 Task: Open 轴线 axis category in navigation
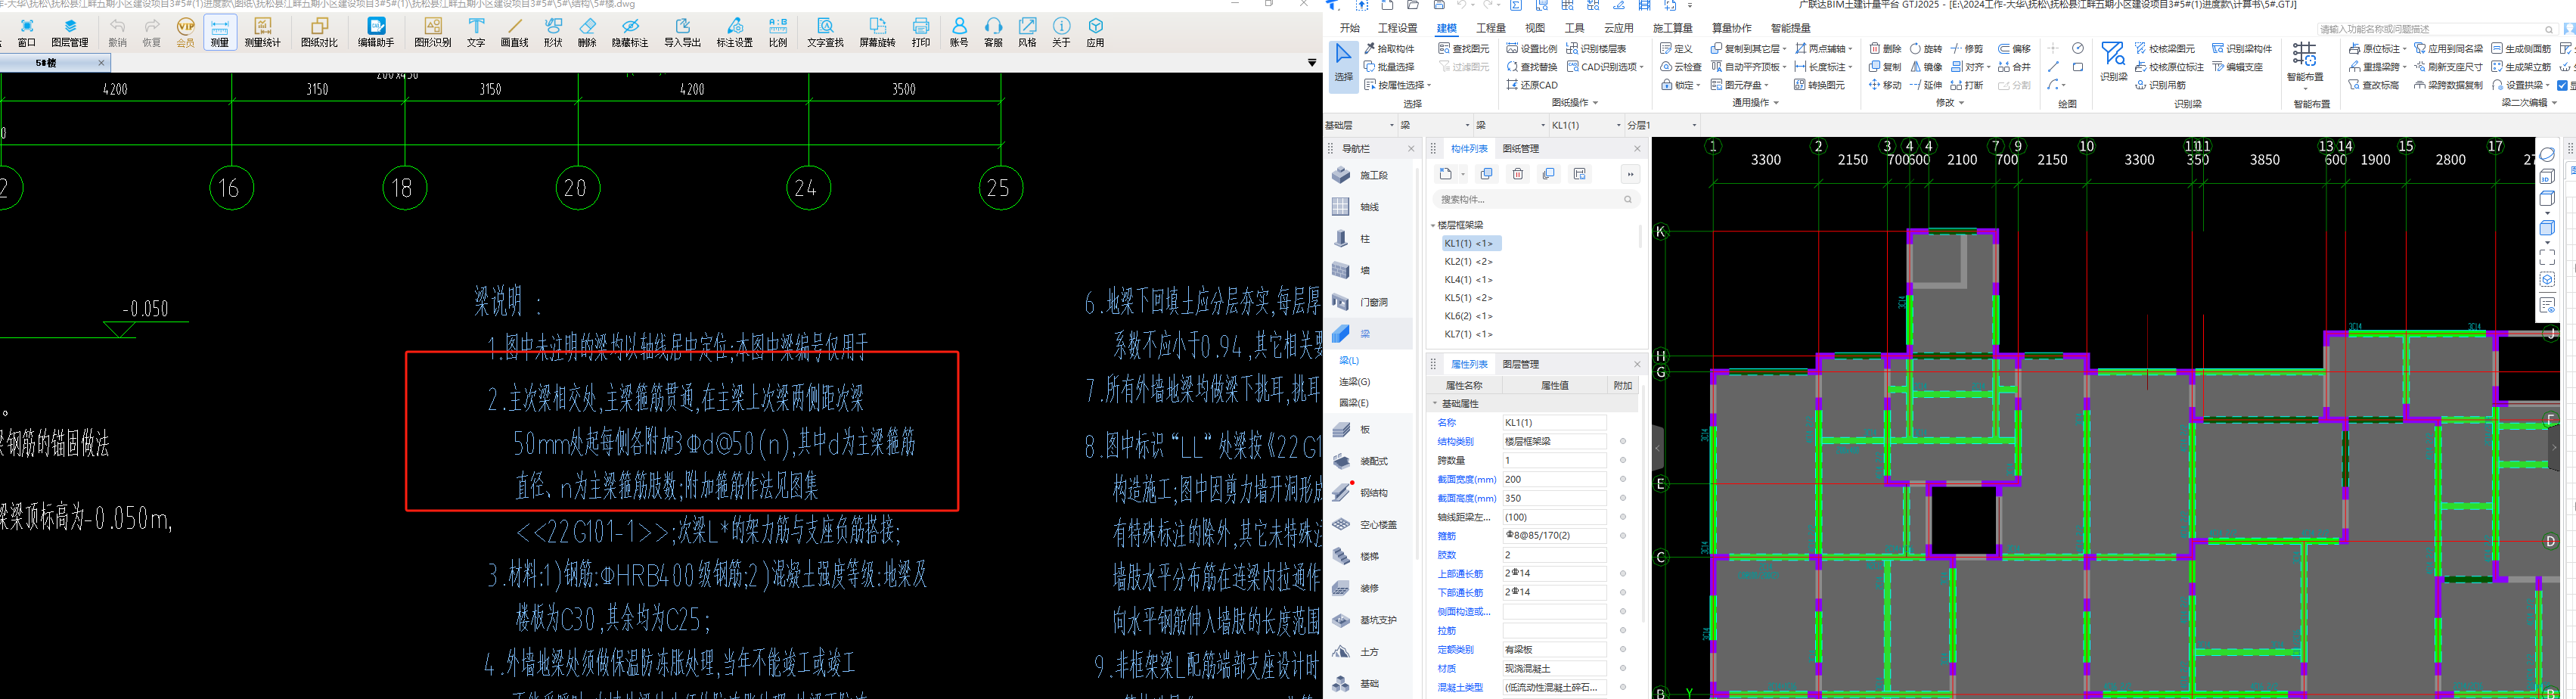pyautogui.click(x=1355, y=207)
